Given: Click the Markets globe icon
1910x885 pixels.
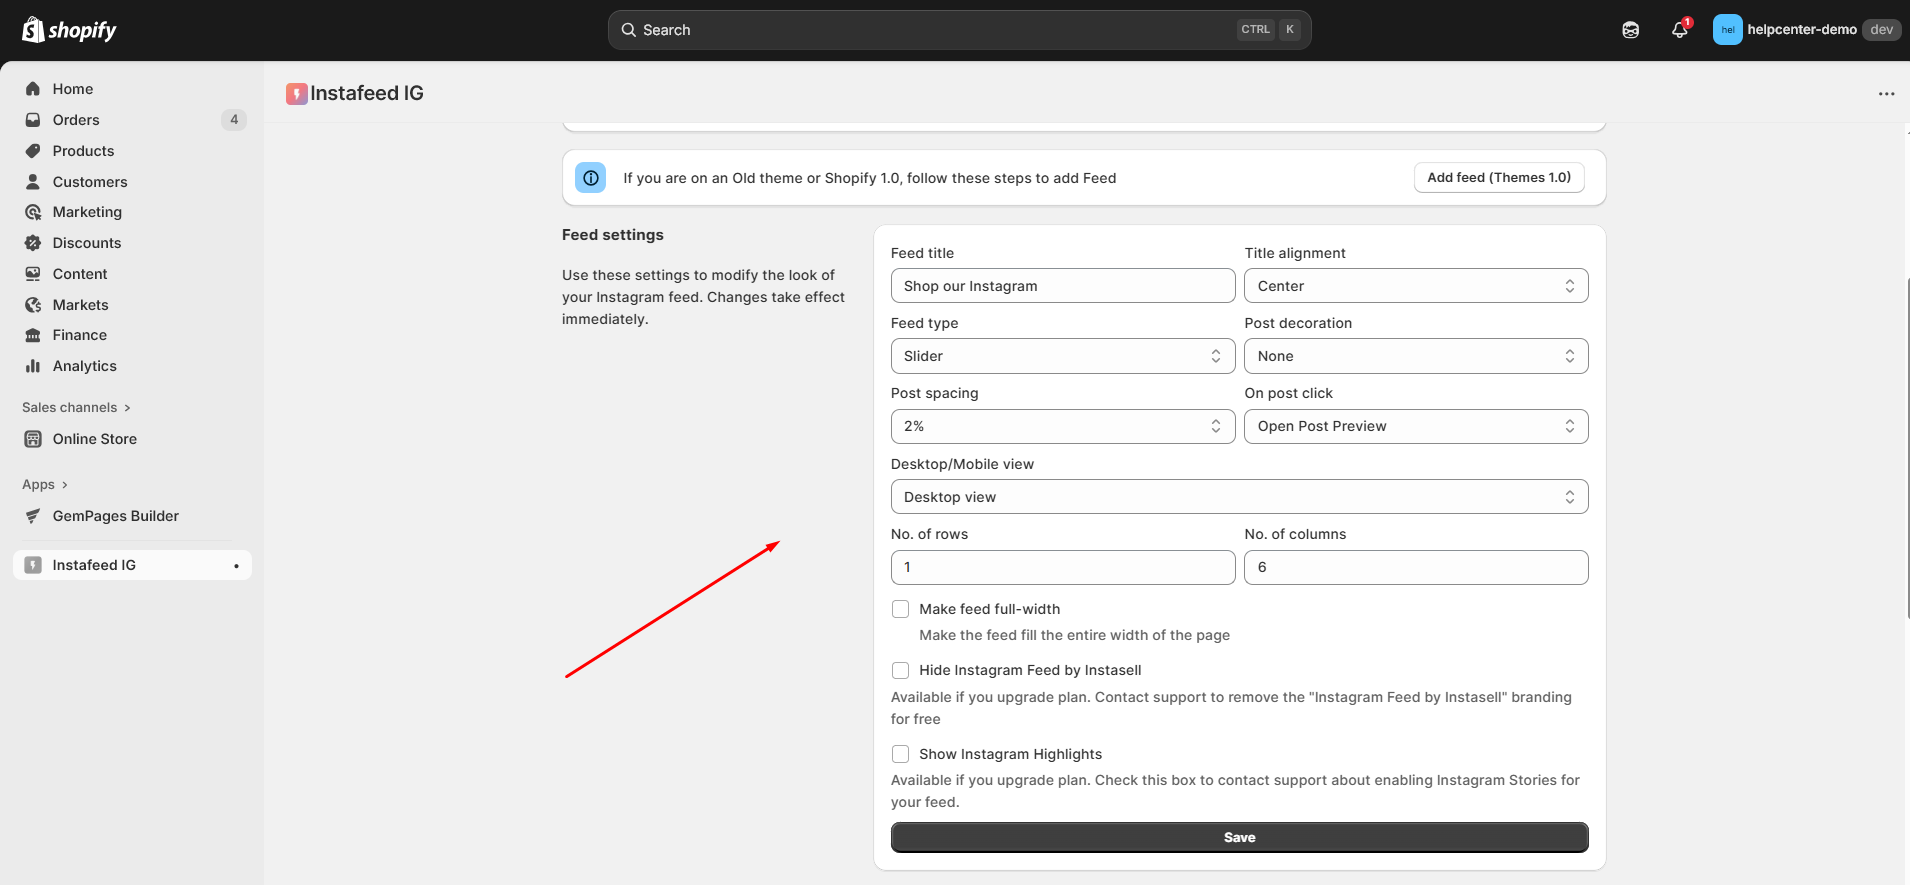Looking at the screenshot, I should click(33, 305).
